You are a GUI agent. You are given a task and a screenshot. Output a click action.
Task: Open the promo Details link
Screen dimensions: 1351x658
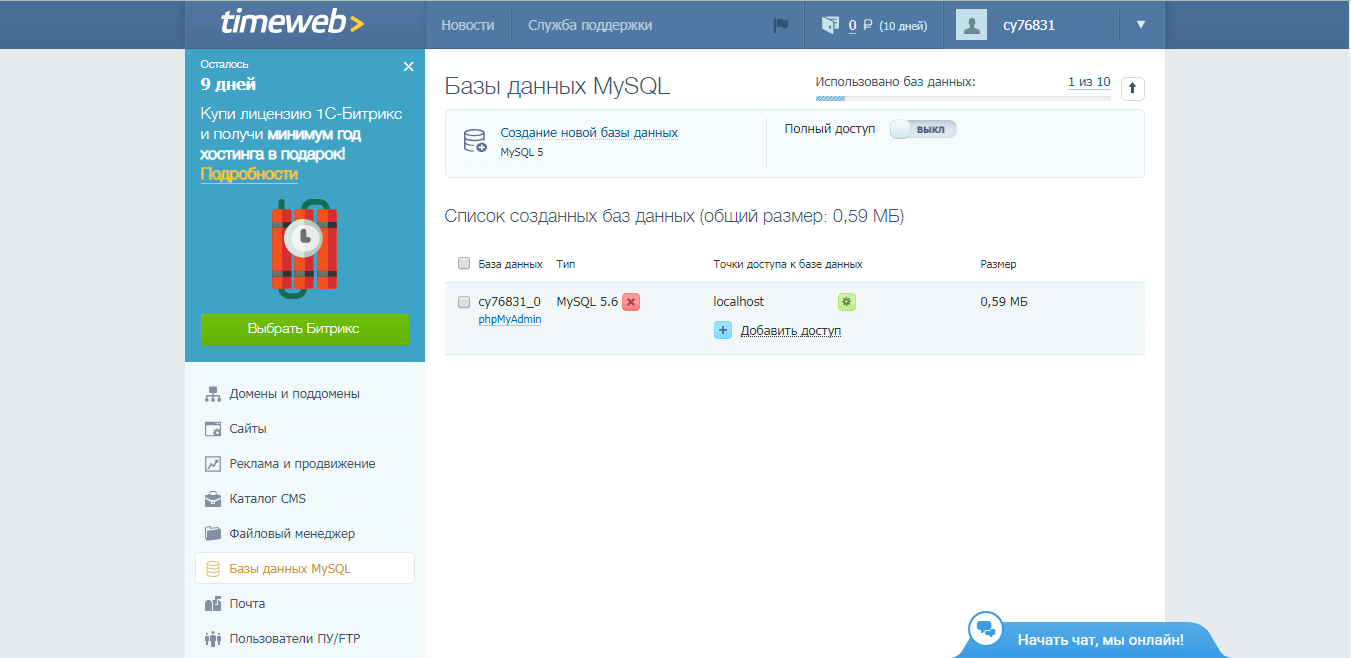pos(249,174)
